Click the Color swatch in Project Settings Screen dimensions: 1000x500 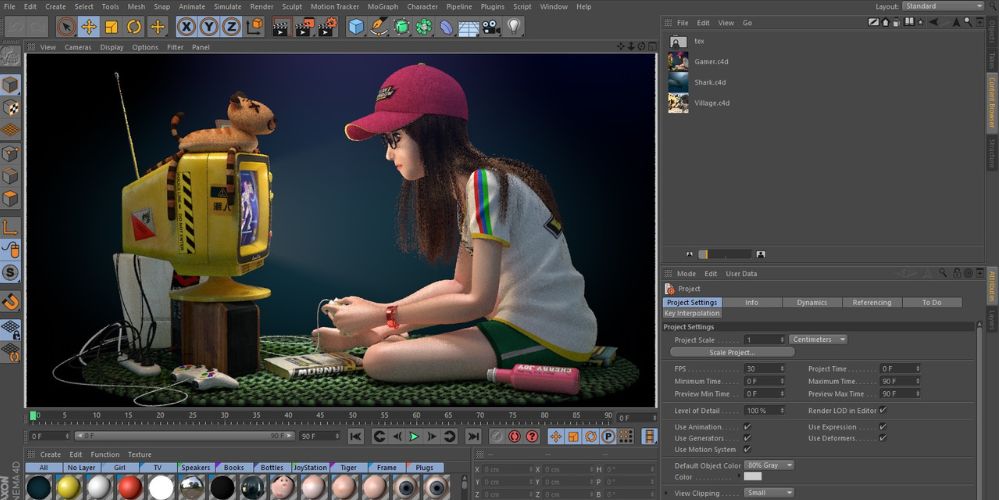[752, 477]
